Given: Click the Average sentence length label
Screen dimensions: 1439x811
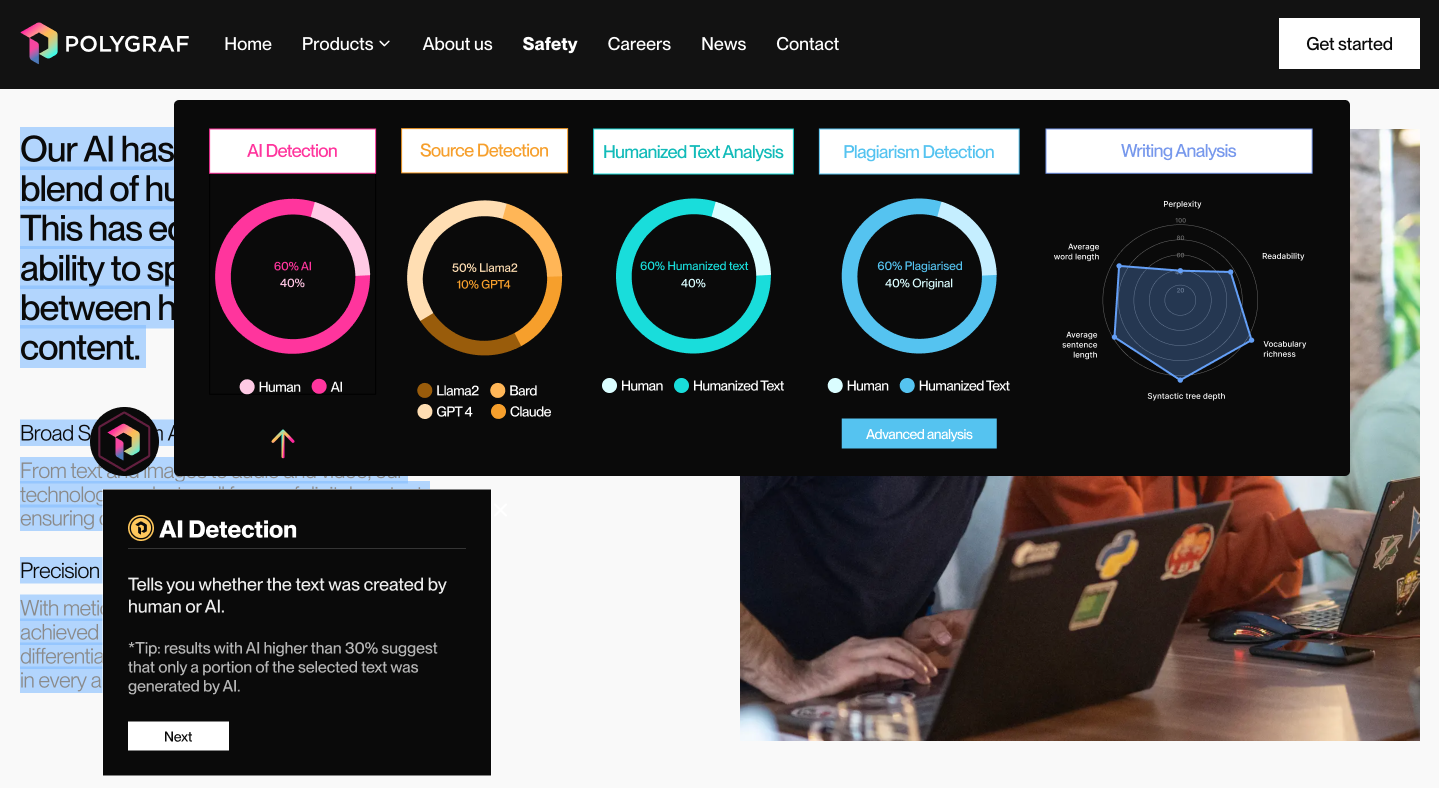Looking at the screenshot, I should (x=1081, y=345).
